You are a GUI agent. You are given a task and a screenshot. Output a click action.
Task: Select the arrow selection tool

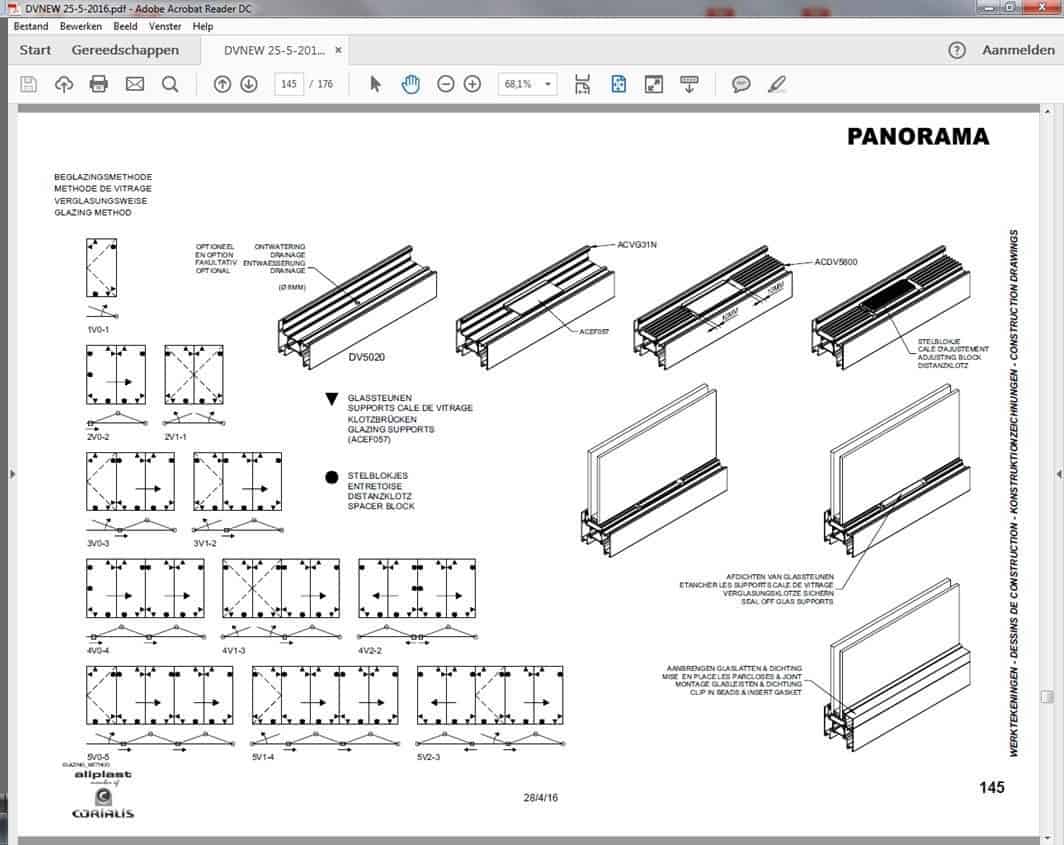376,84
